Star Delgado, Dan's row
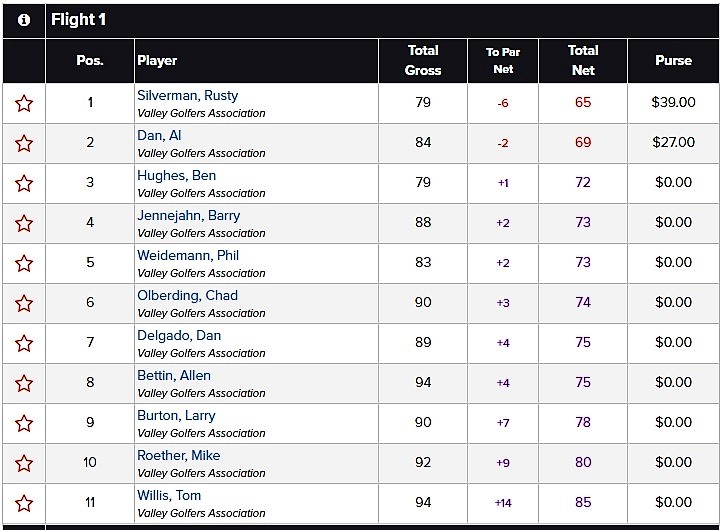Viewport: 723px width, 530px height. tap(24, 344)
